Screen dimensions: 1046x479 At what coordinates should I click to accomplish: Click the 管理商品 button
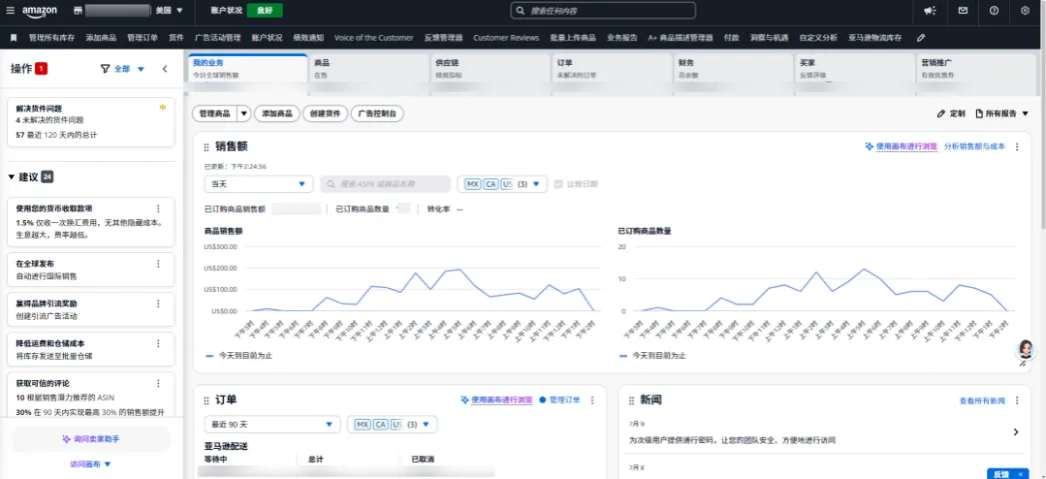pyautogui.click(x=214, y=114)
